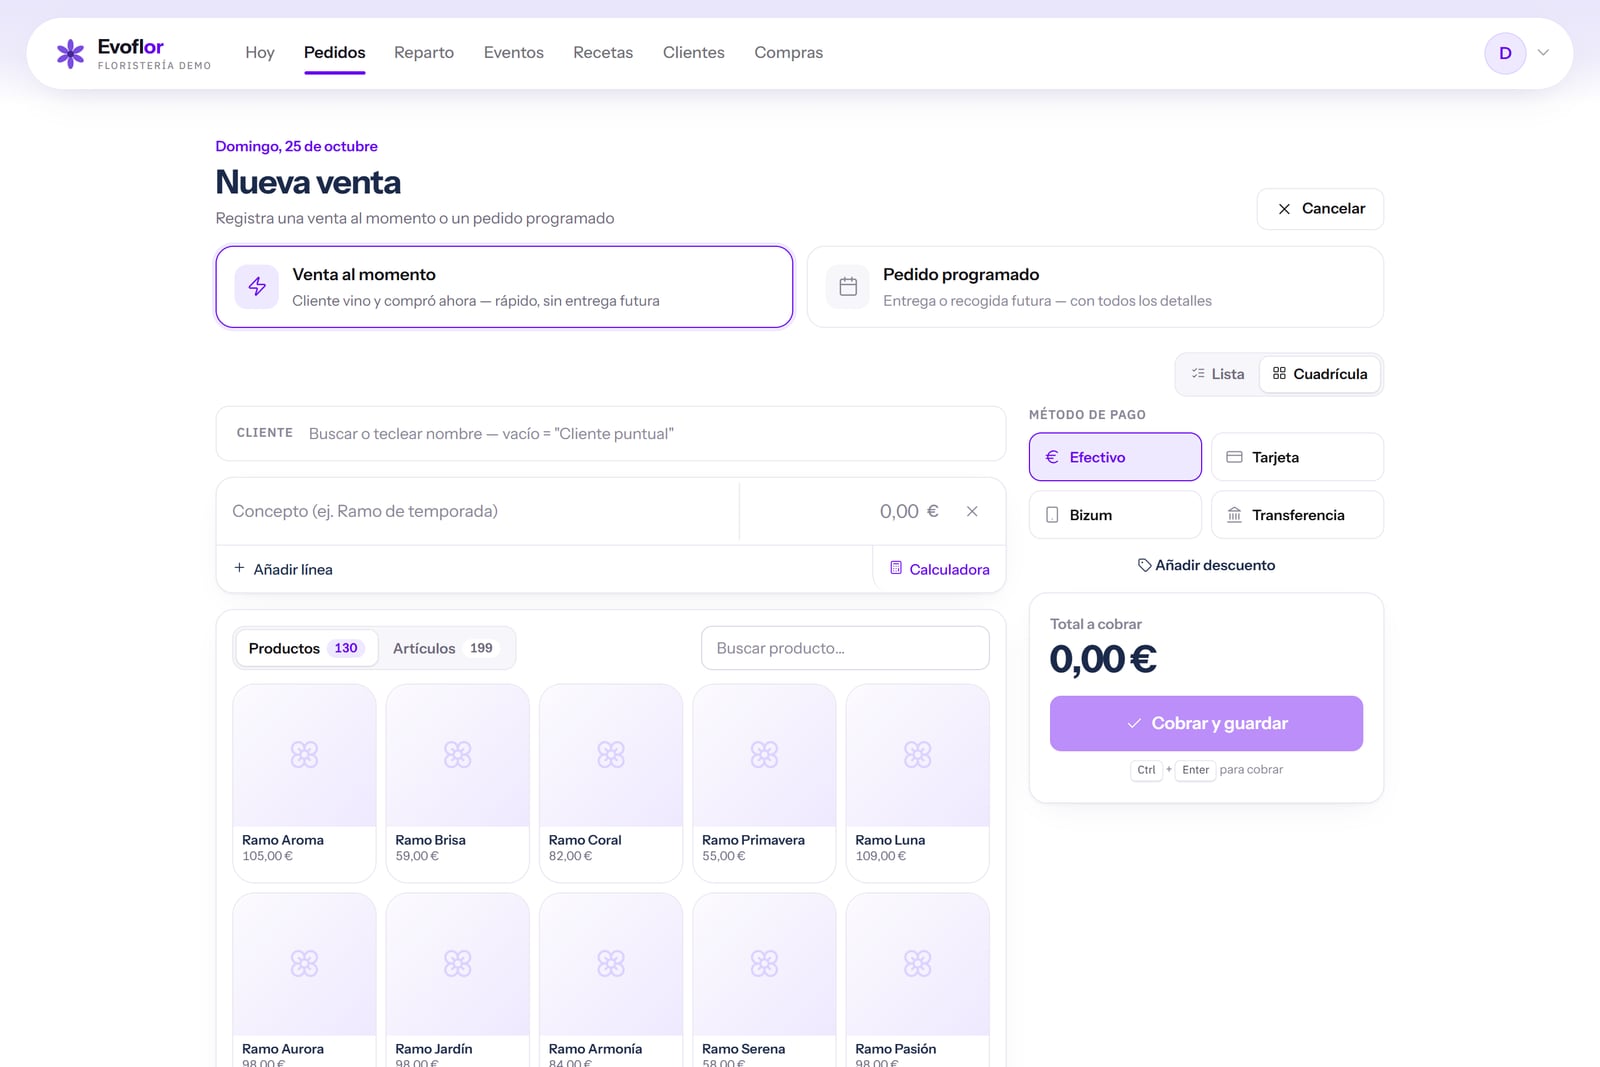Open the Compras section
The height and width of the screenshot is (1067, 1600).
789,52
